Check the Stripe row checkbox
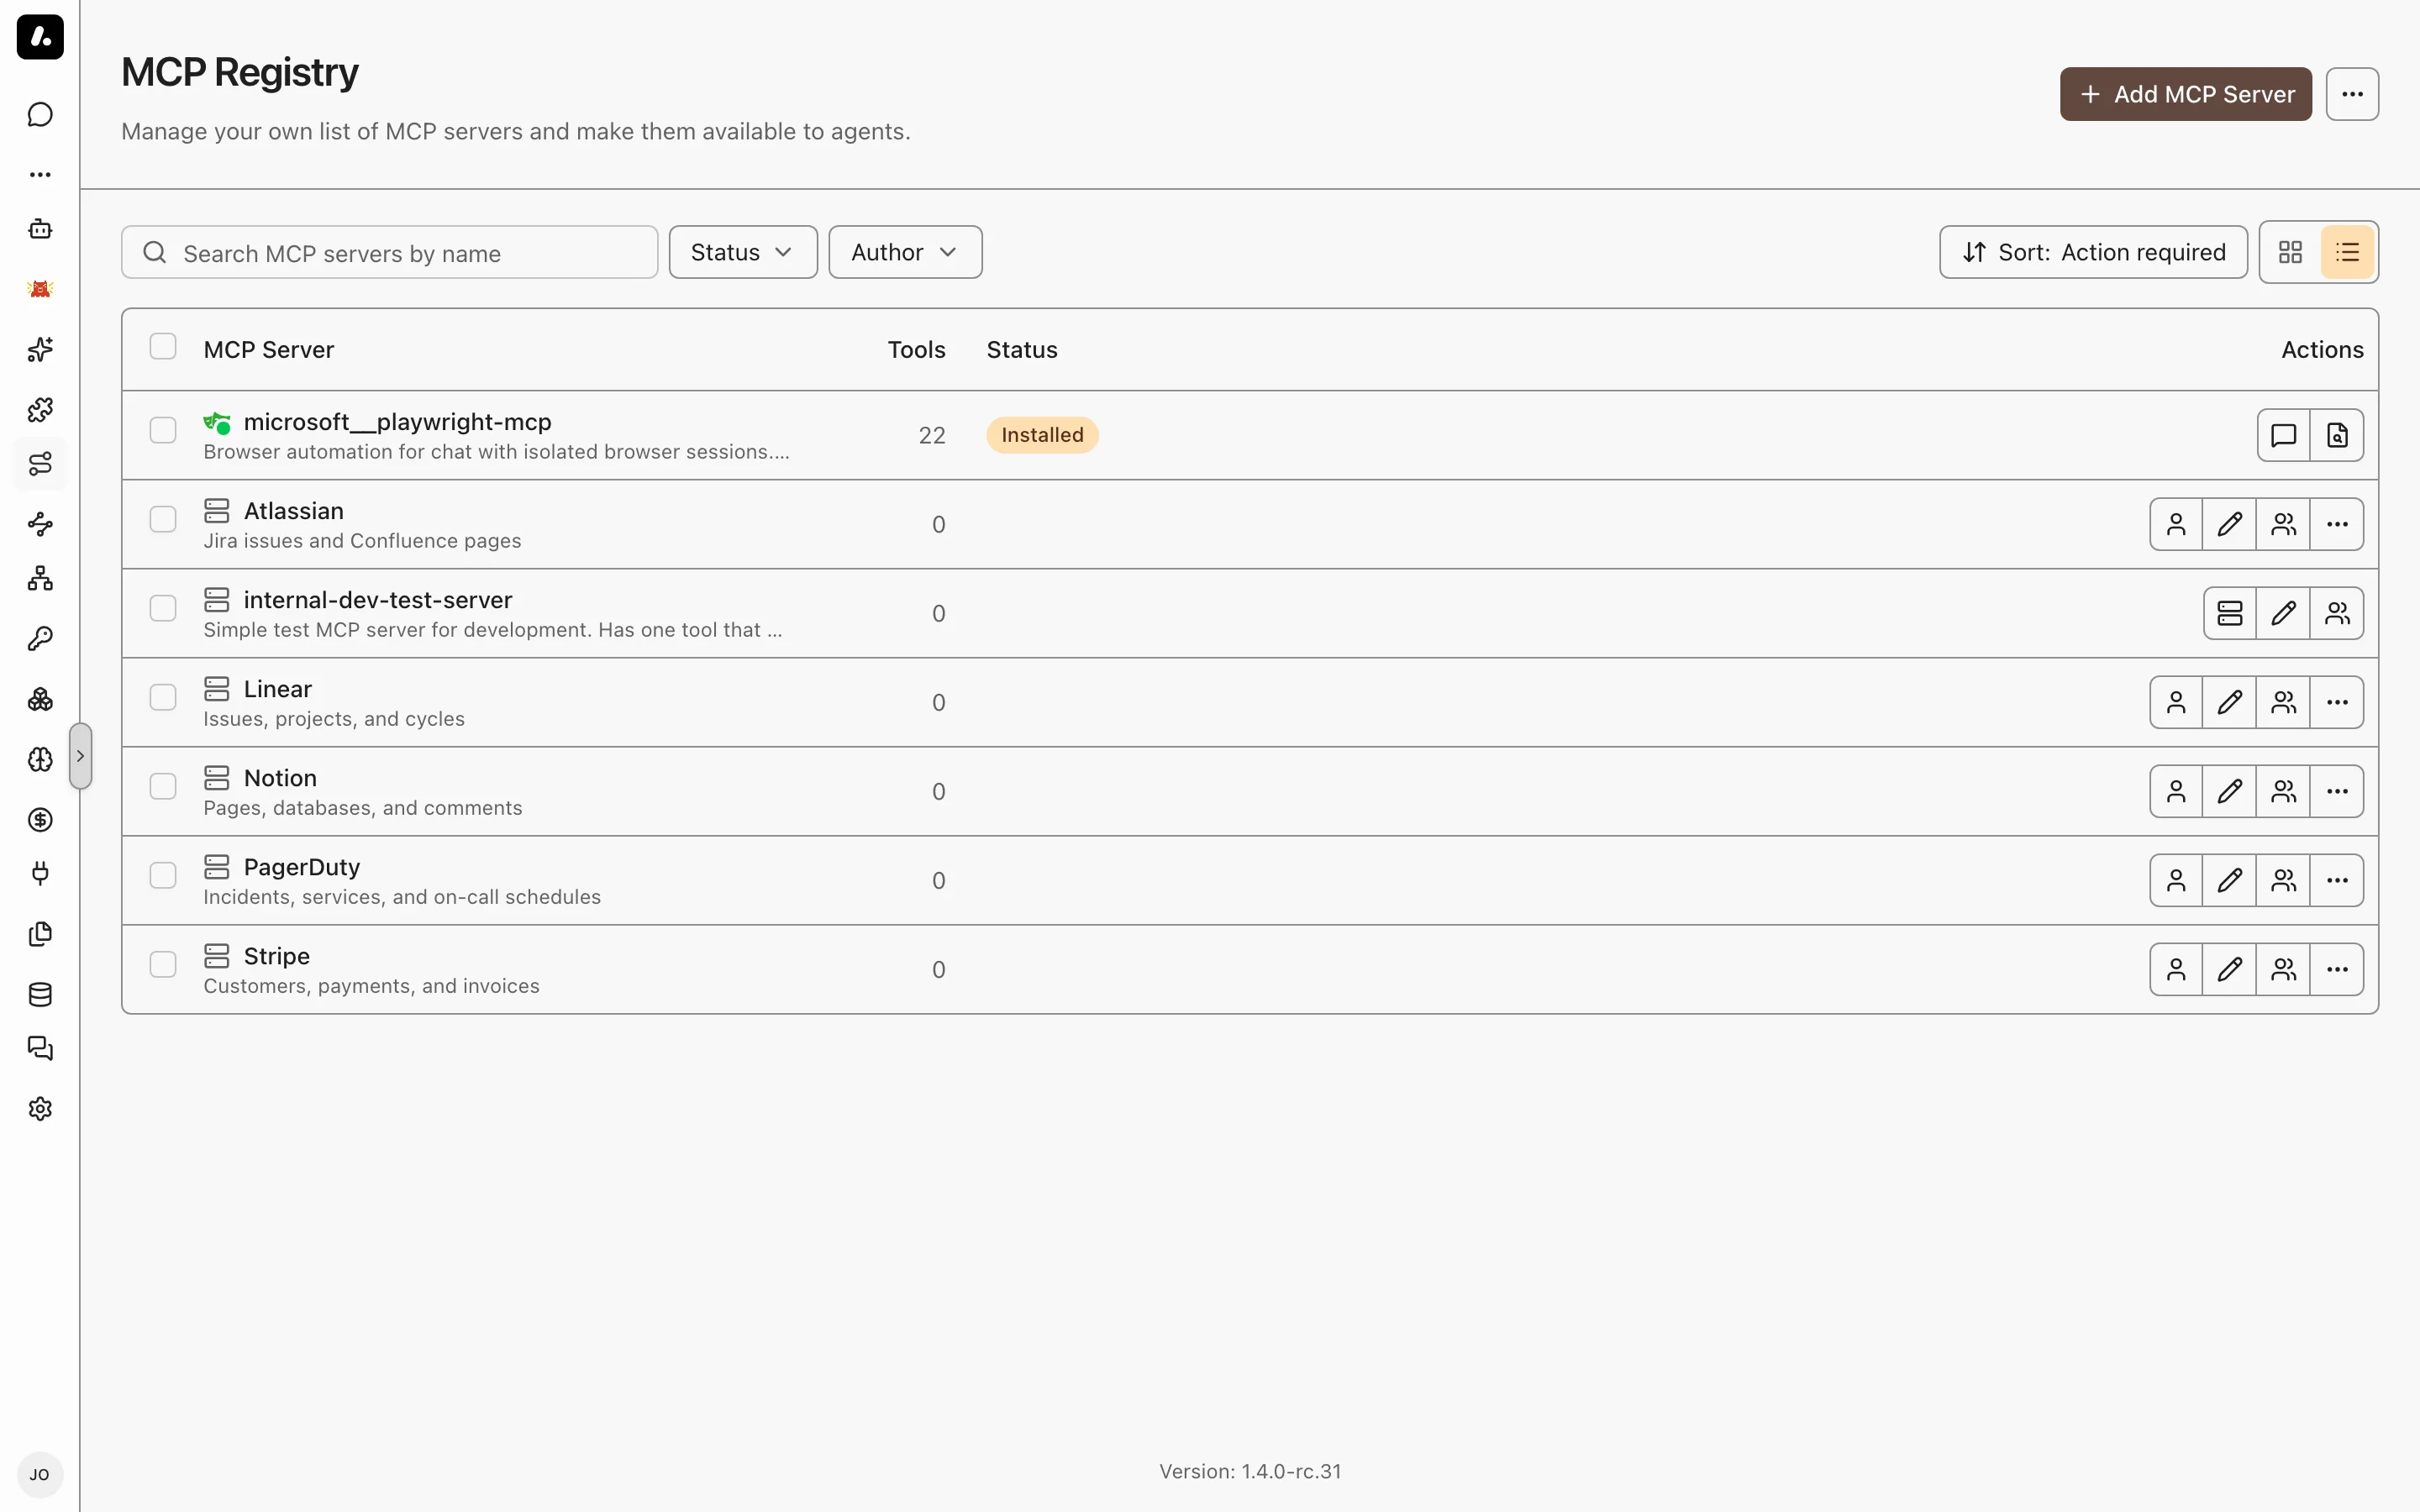This screenshot has height=1512, width=2420. click(163, 964)
